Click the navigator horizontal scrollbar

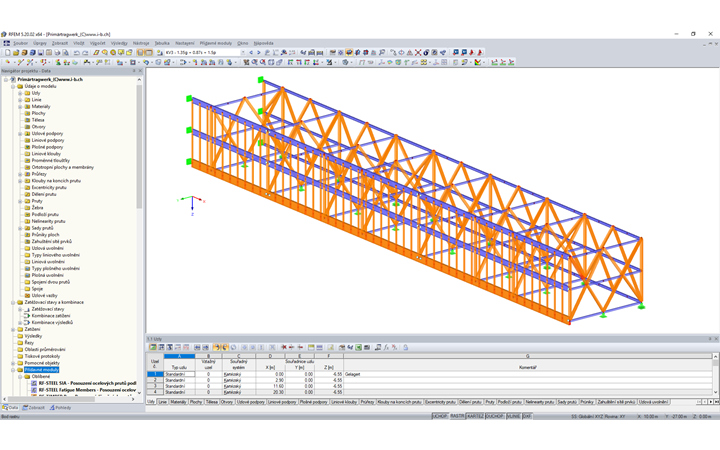click(51, 399)
